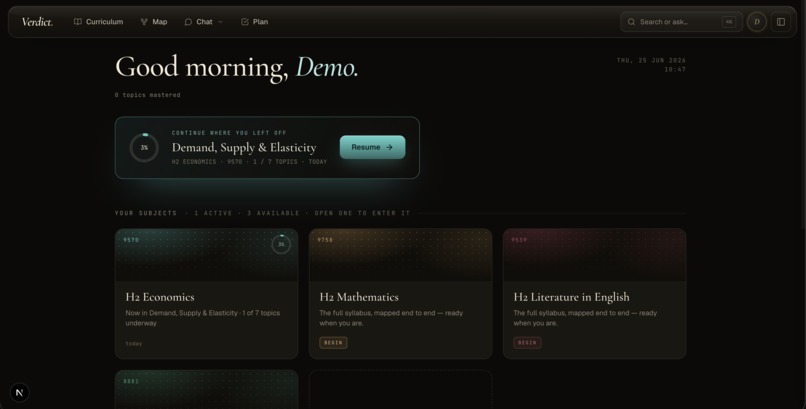Viewport: 806px width, 409px height.
Task: Open the Curriculum nav item
Action: (x=99, y=22)
